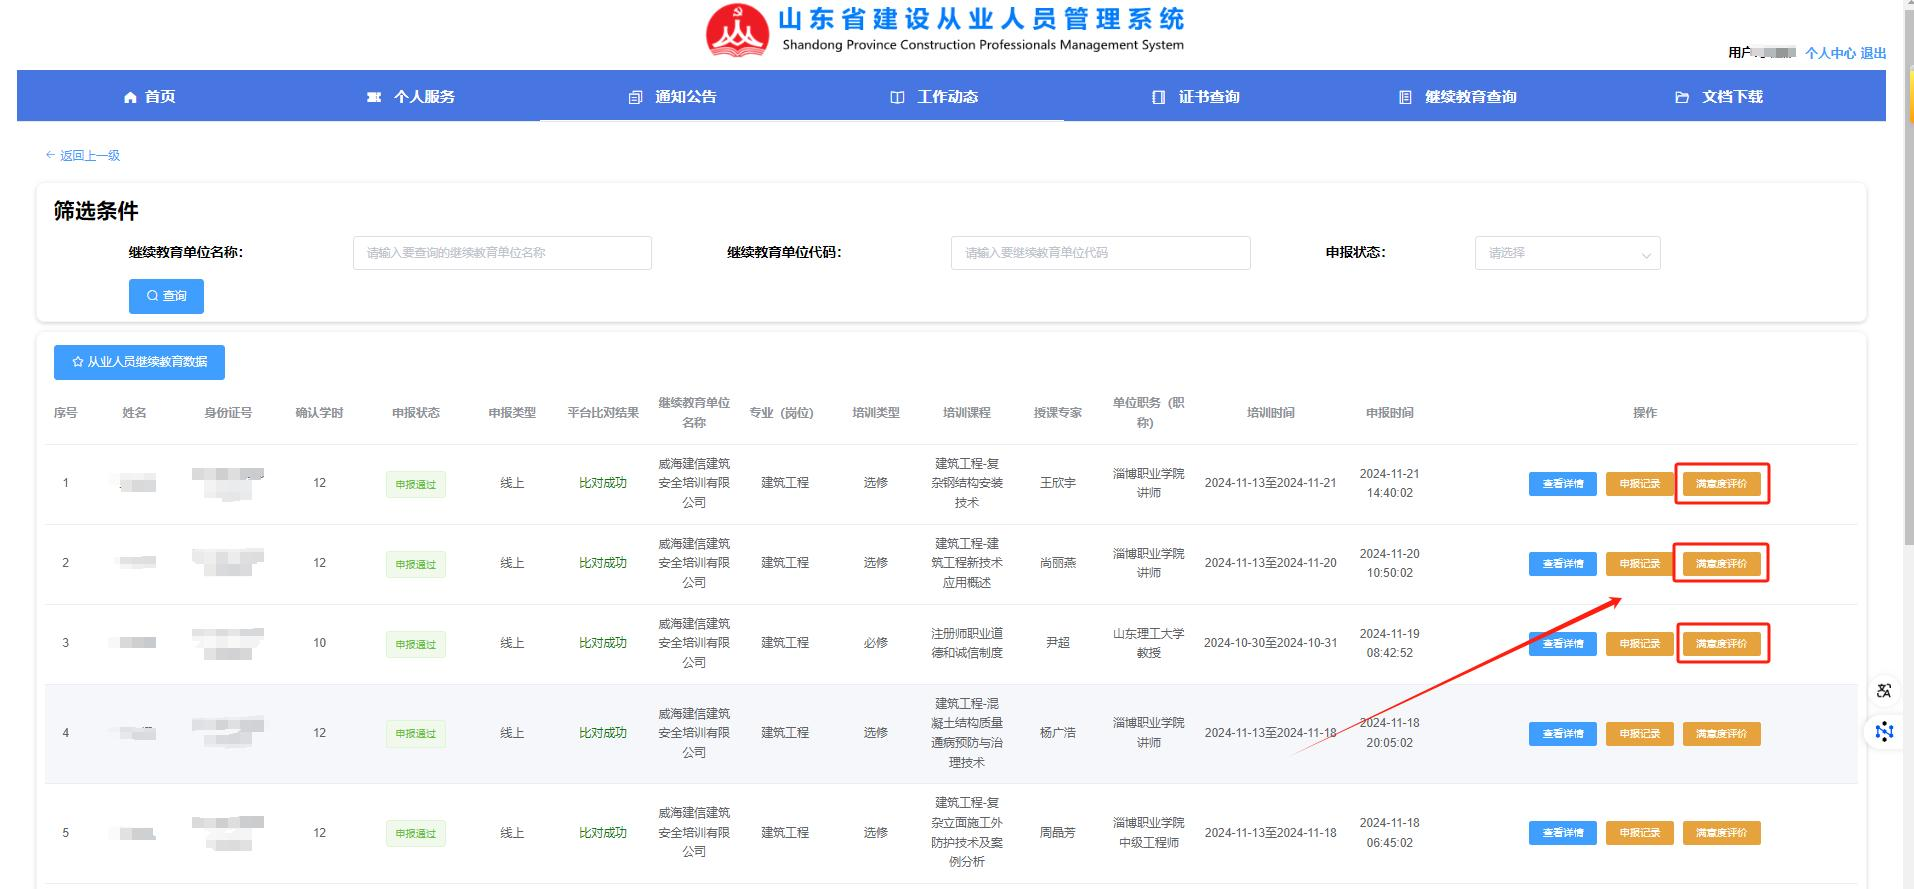The width and height of the screenshot is (1914, 889).
Task: Open the 首页 navigation tab
Action: (x=149, y=96)
